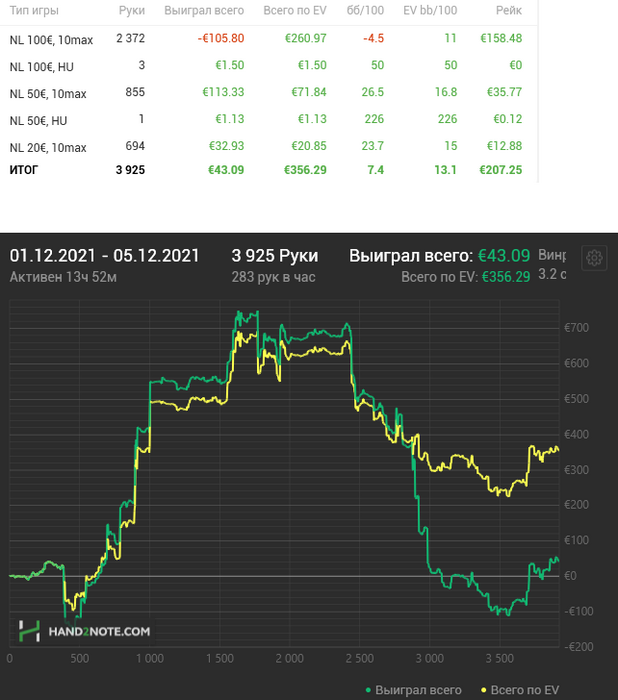Click the '€0' y-axis label

coord(570,576)
